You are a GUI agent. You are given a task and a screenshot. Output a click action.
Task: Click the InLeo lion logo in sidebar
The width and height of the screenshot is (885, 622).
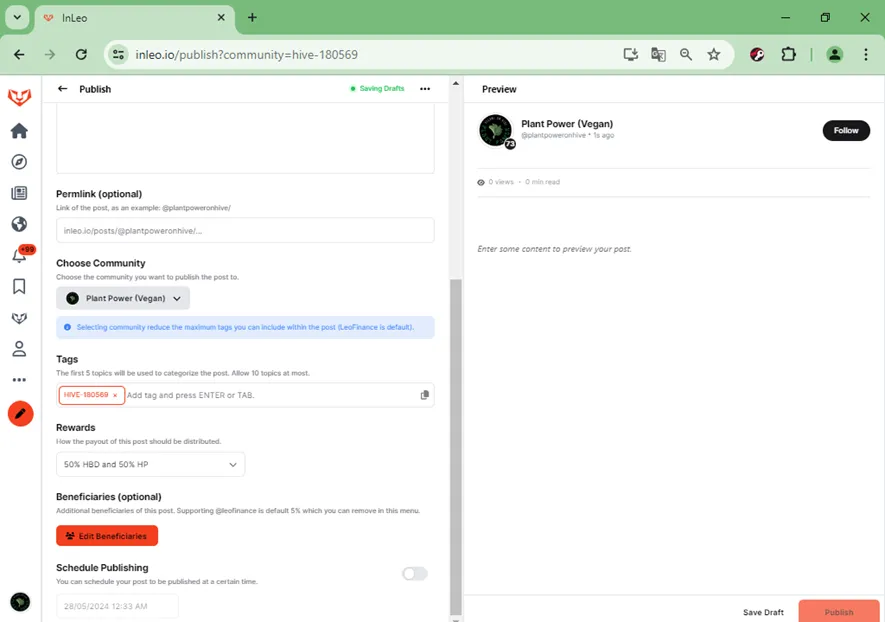coord(19,97)
